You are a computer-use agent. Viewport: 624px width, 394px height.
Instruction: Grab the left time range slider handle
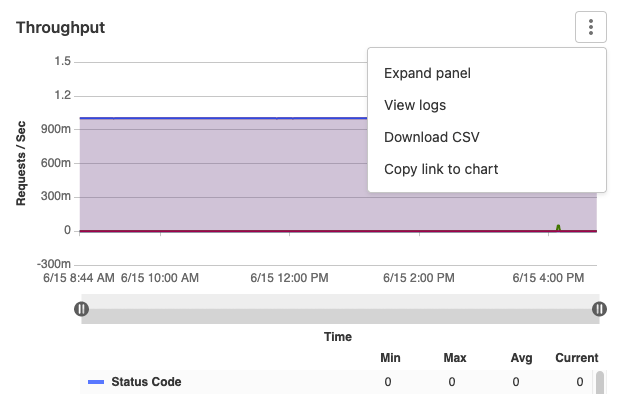(x=82, y=309)
